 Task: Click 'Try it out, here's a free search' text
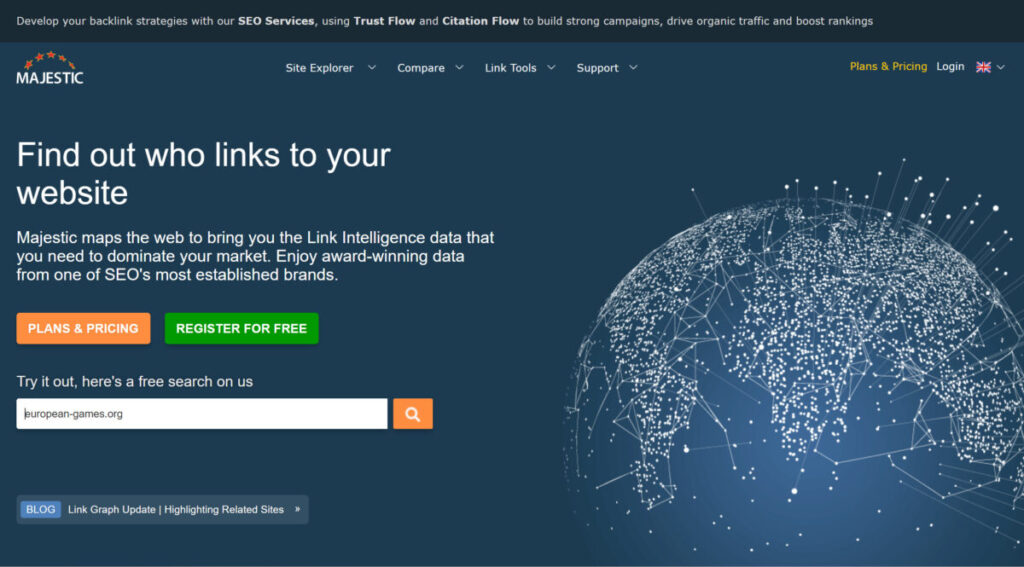coord(135,381)
